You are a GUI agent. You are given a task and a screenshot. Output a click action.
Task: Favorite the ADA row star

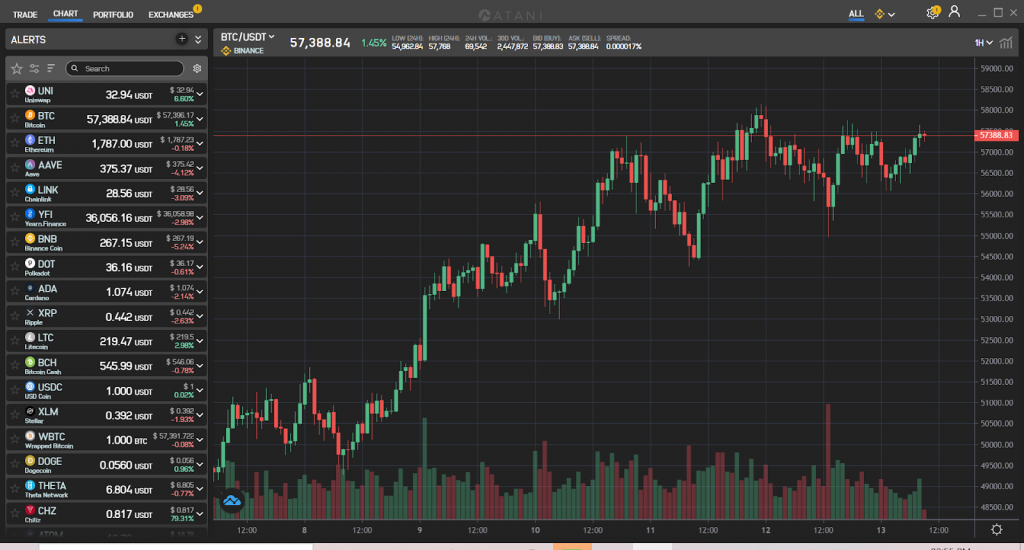(14, 291)
